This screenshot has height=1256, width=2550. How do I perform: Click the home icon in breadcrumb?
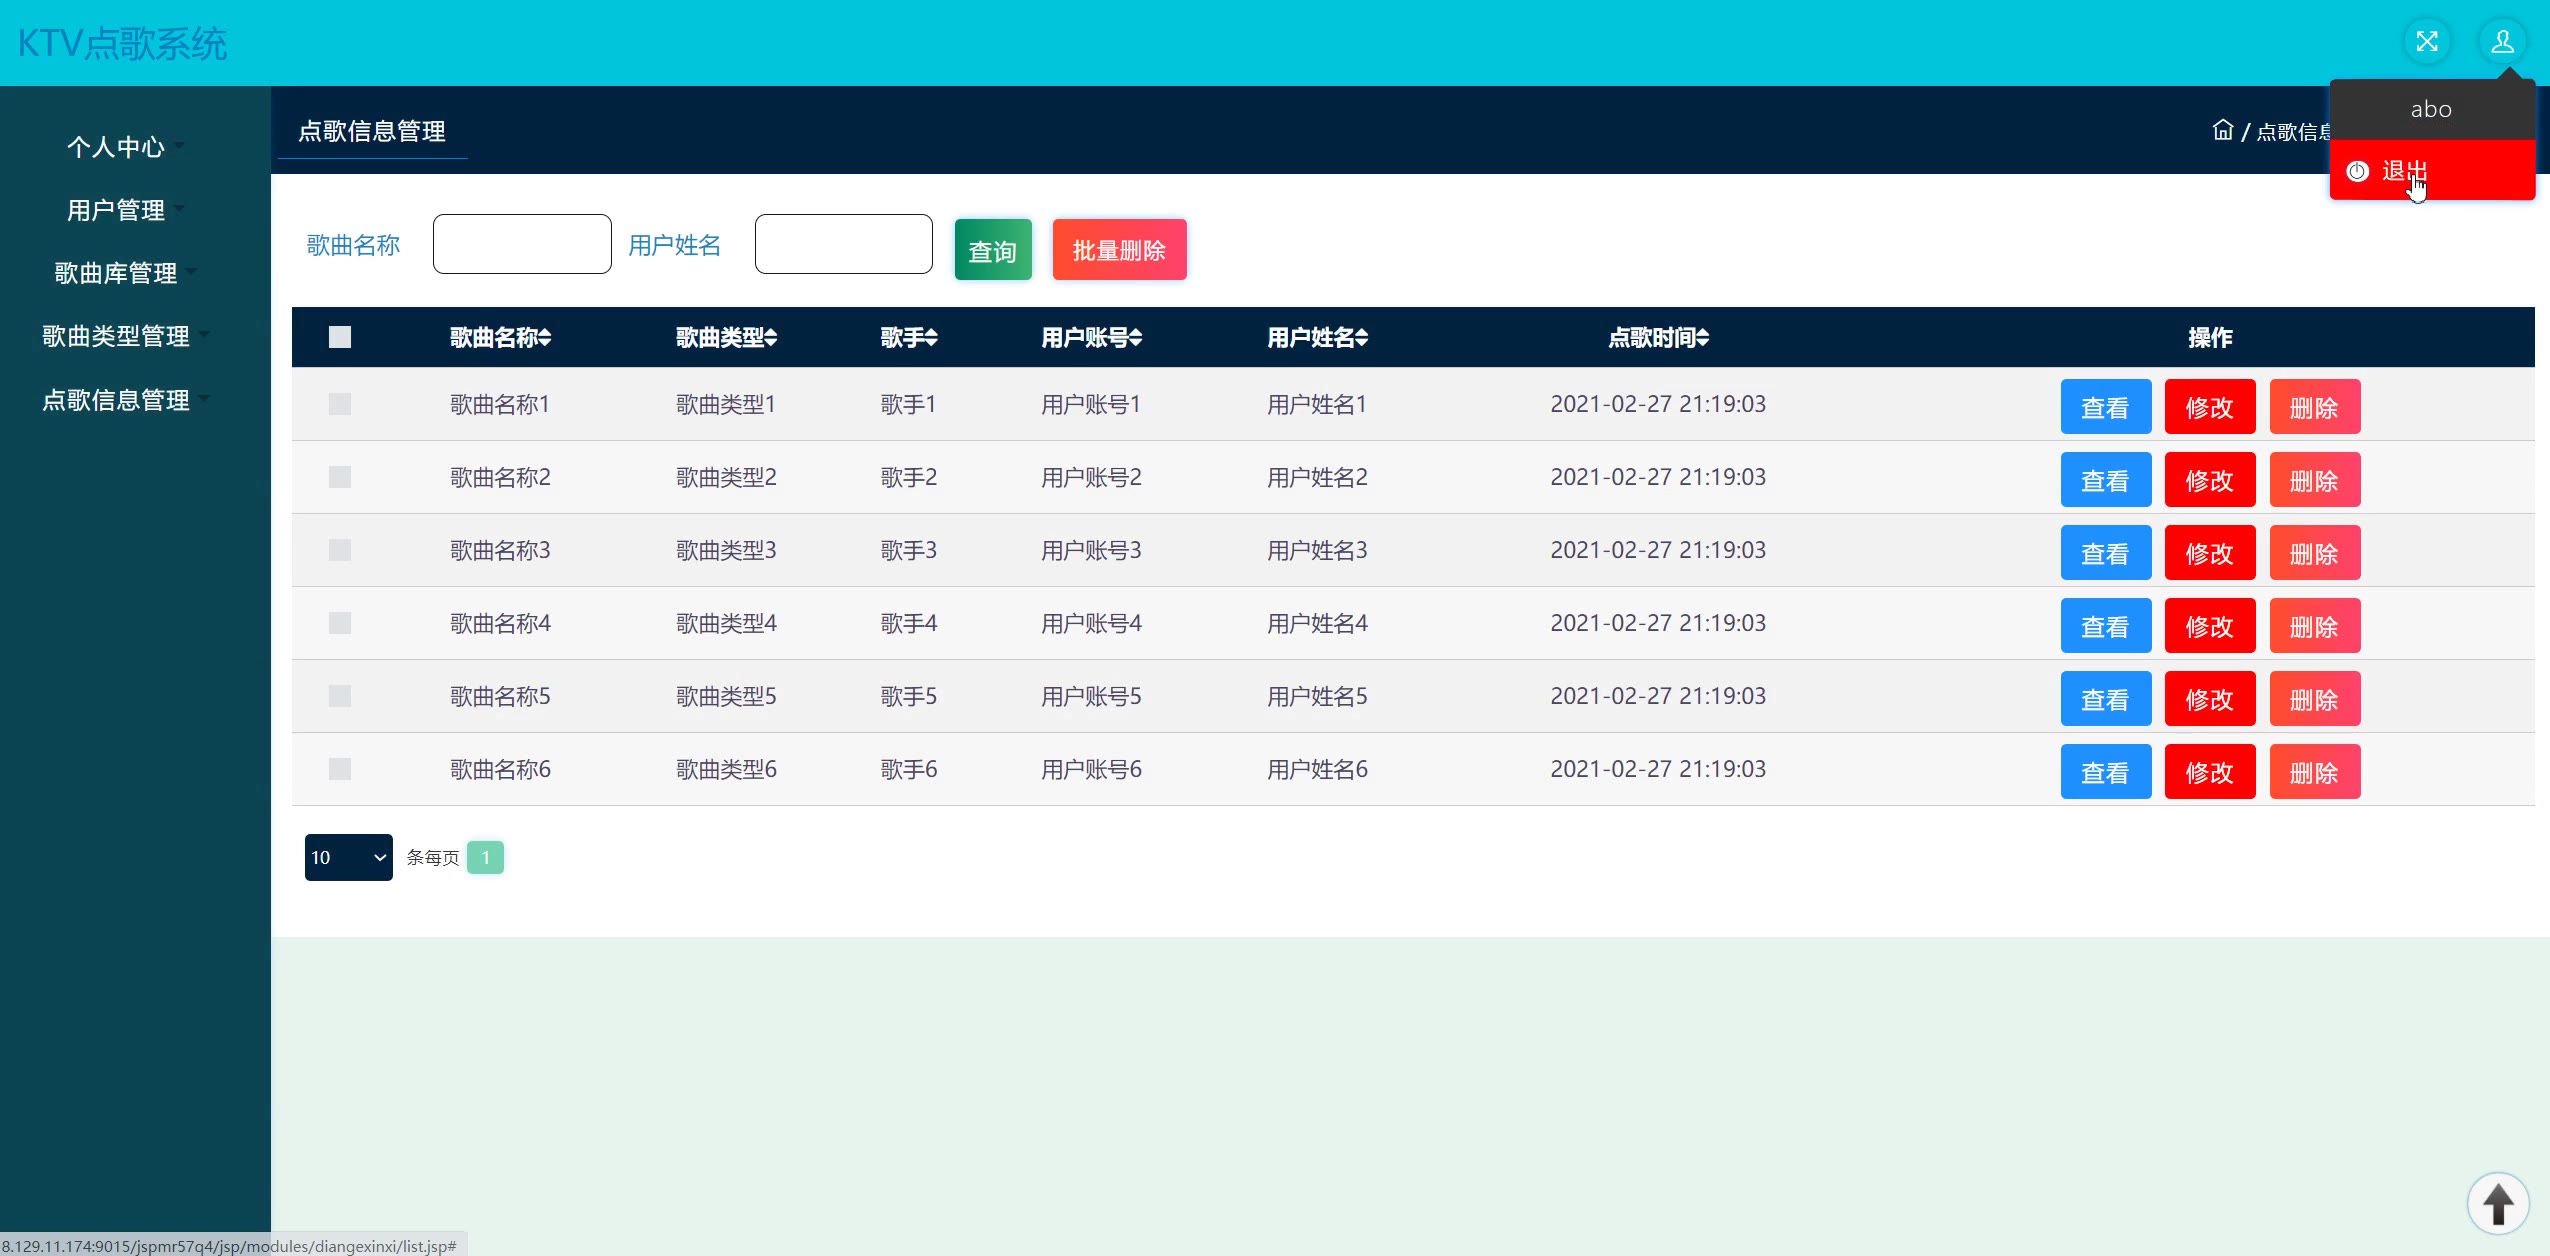2222,130
